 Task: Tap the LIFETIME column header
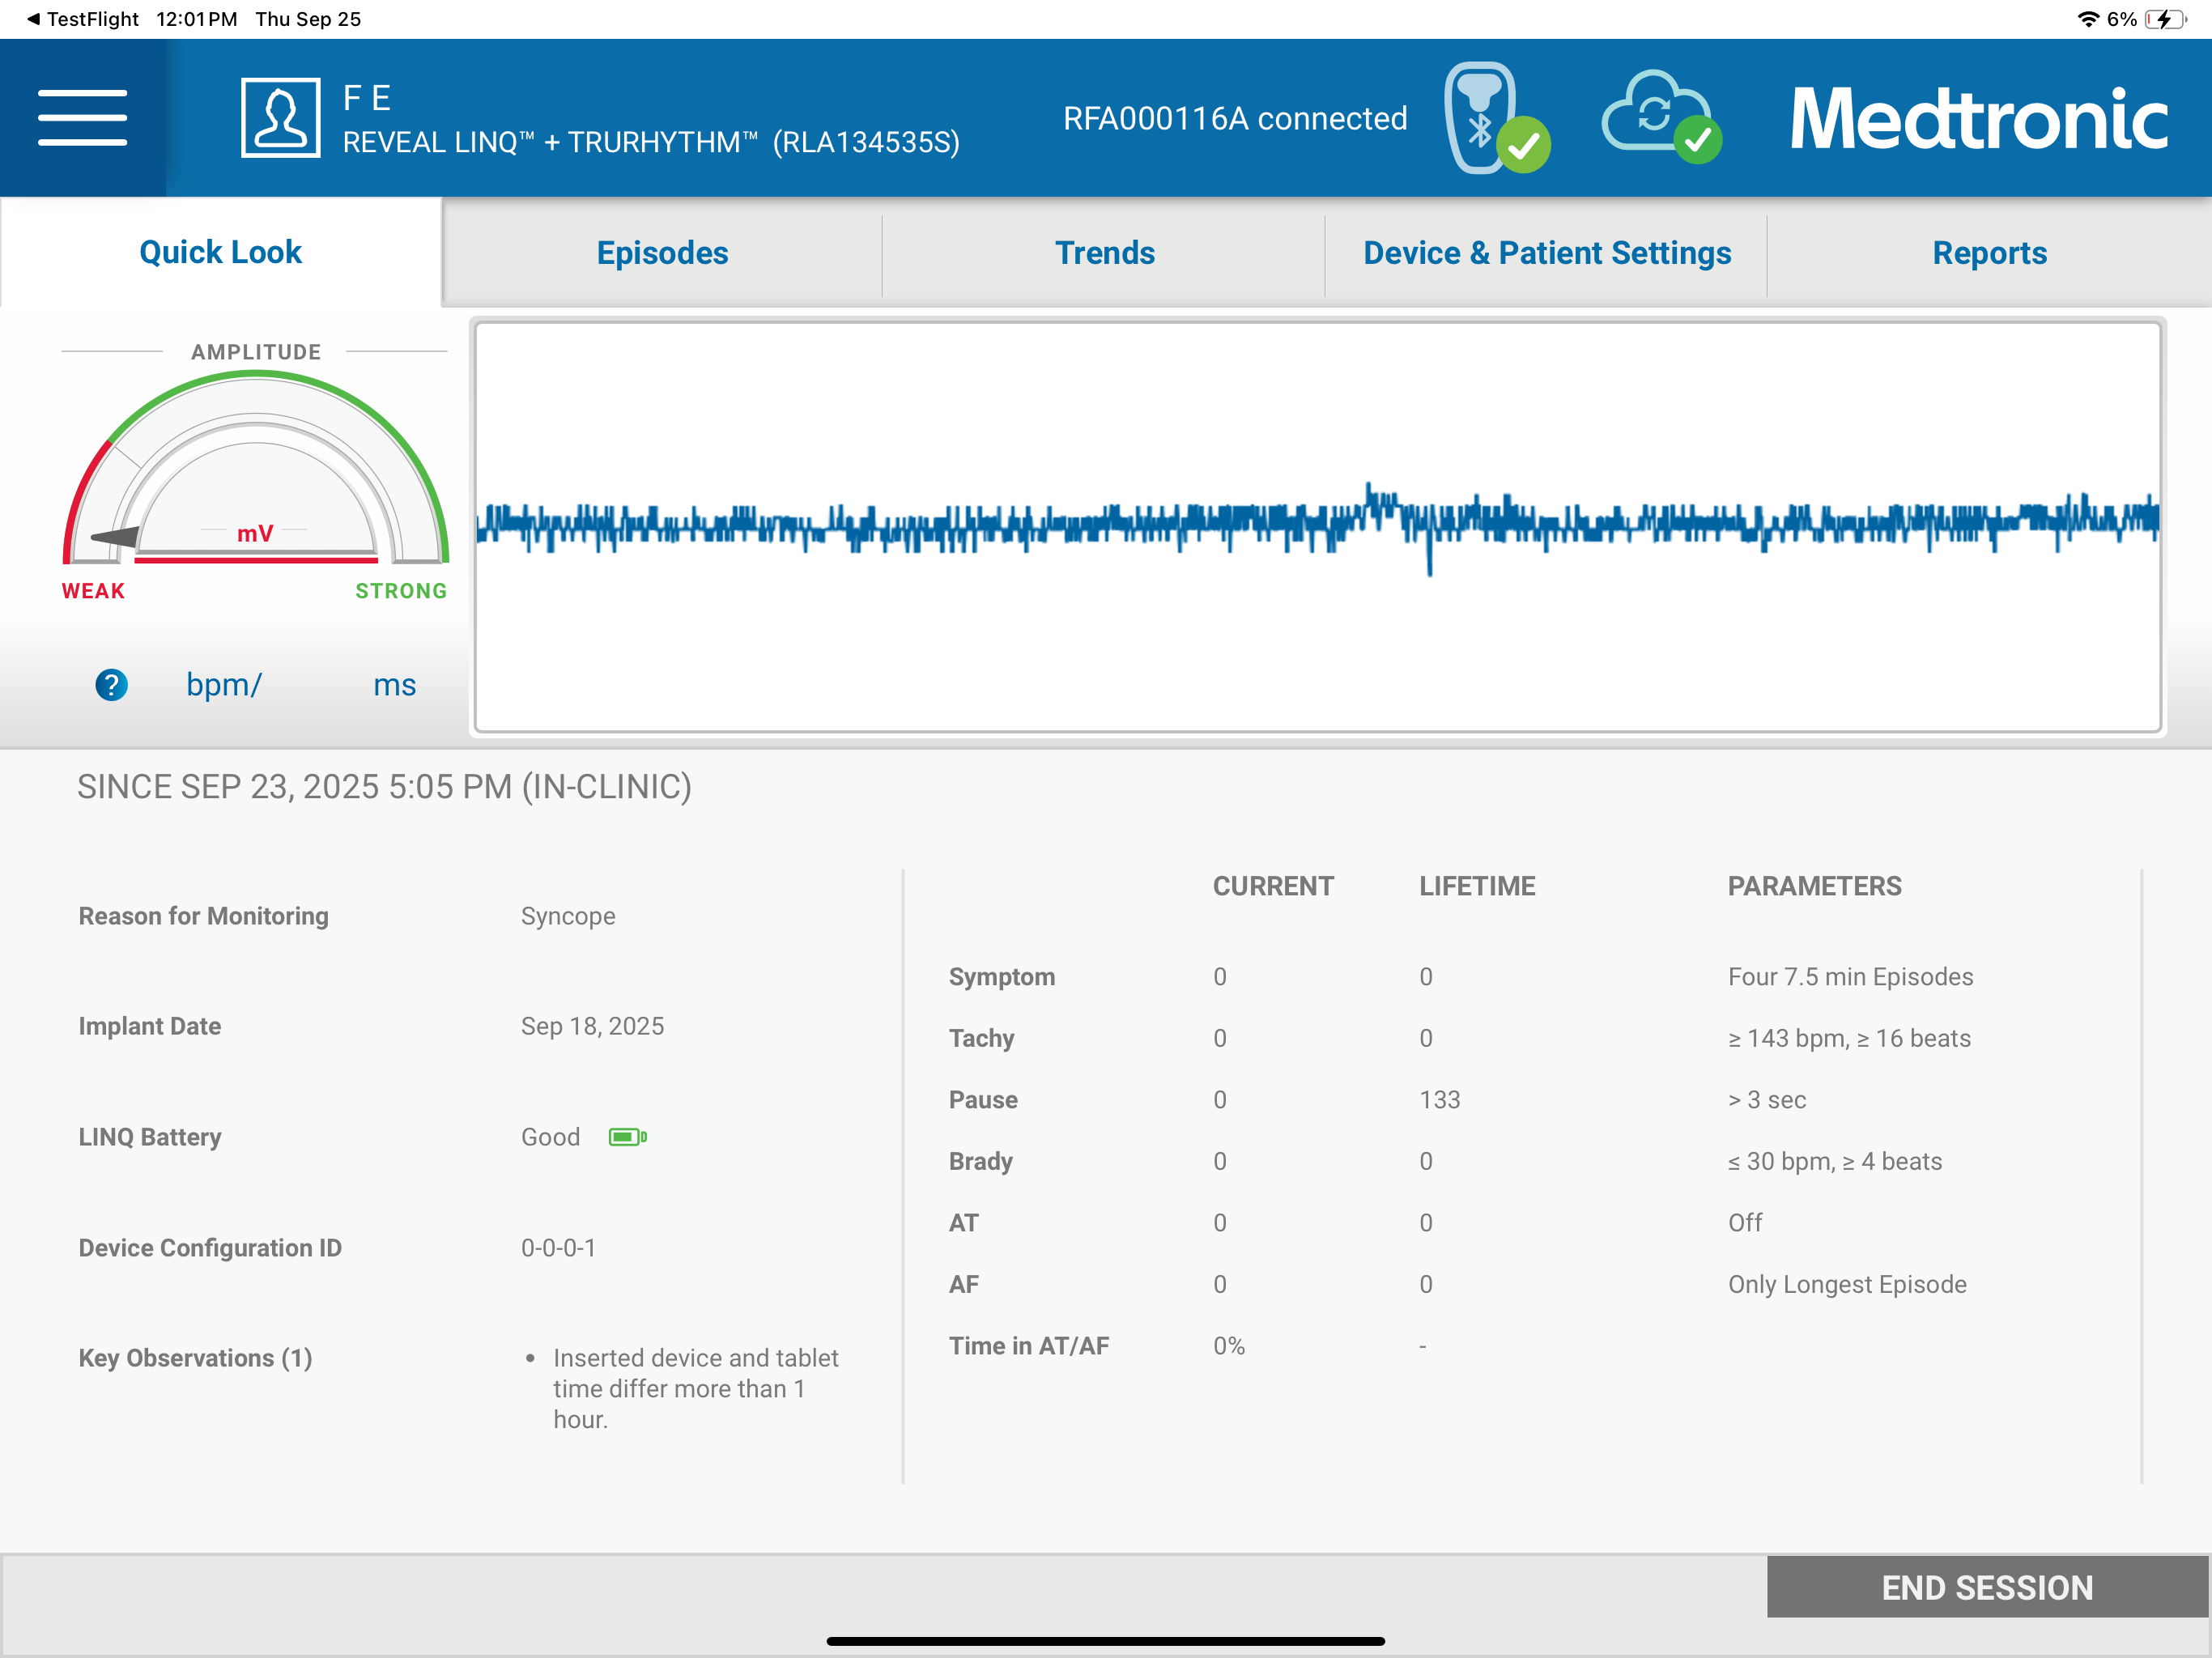click(1477, 886)
